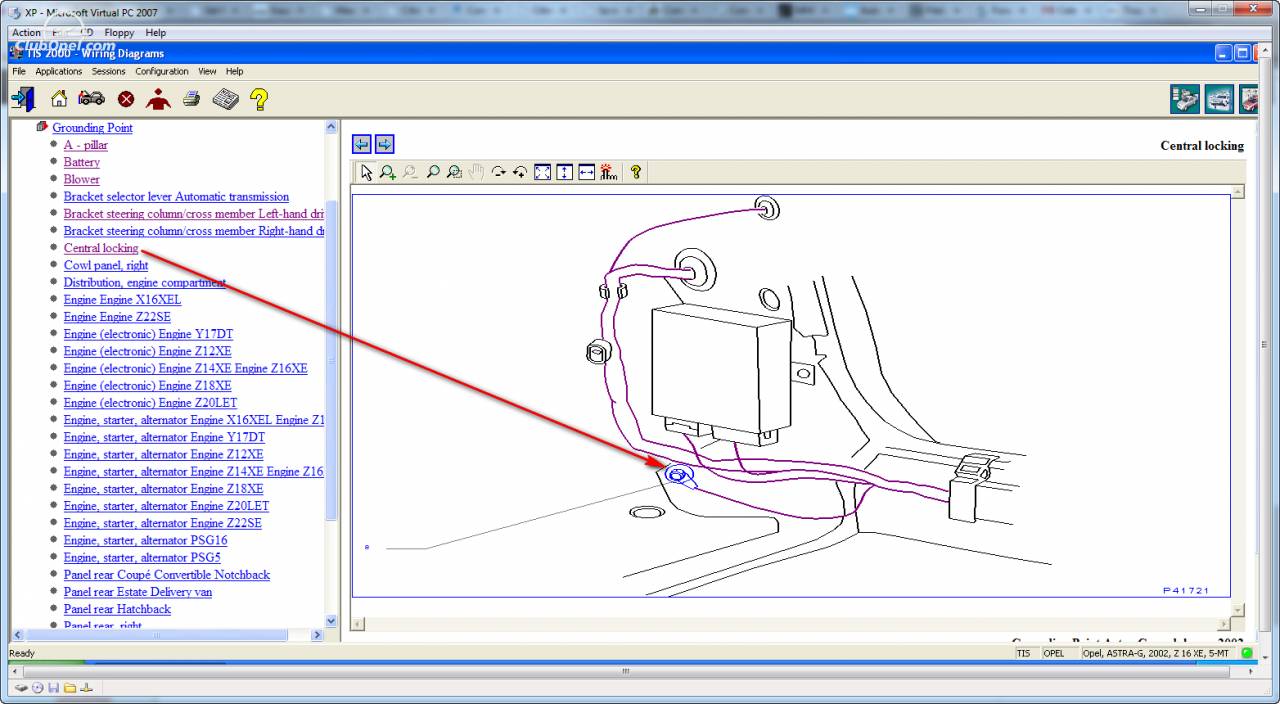This screenshot has width=1280, height=704.
Task: Open the Applications menu
Action: tap(59, 71)
